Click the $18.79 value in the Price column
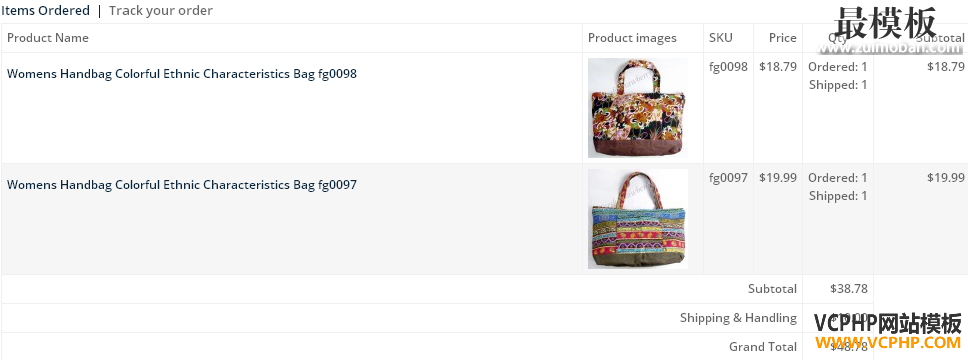Image resolution: width=968 pixels, height=360 pixels. 778,67
